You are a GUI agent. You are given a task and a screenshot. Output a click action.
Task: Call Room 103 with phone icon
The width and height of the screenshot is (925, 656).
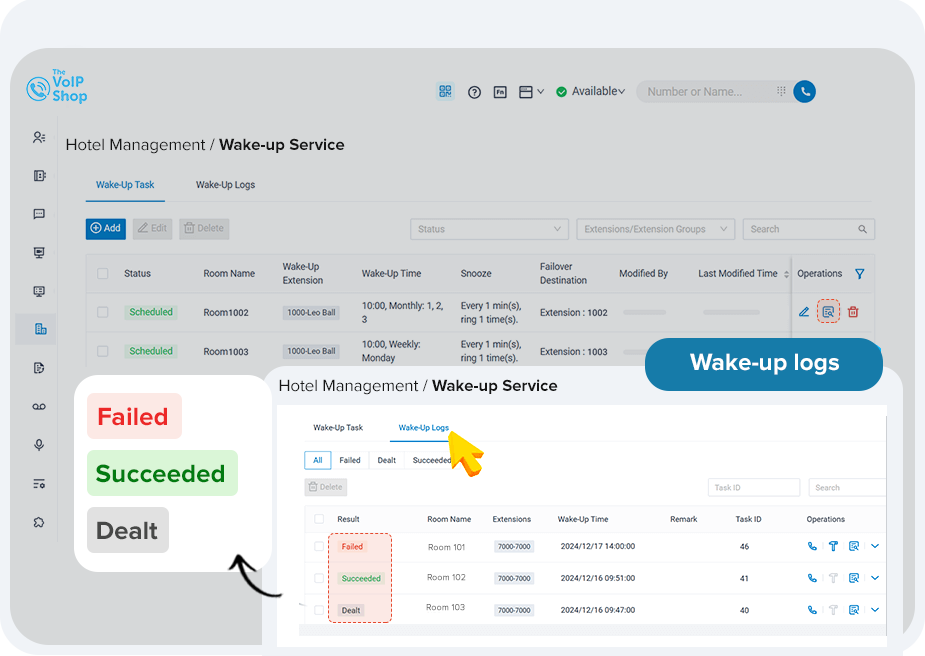[812, 610]
